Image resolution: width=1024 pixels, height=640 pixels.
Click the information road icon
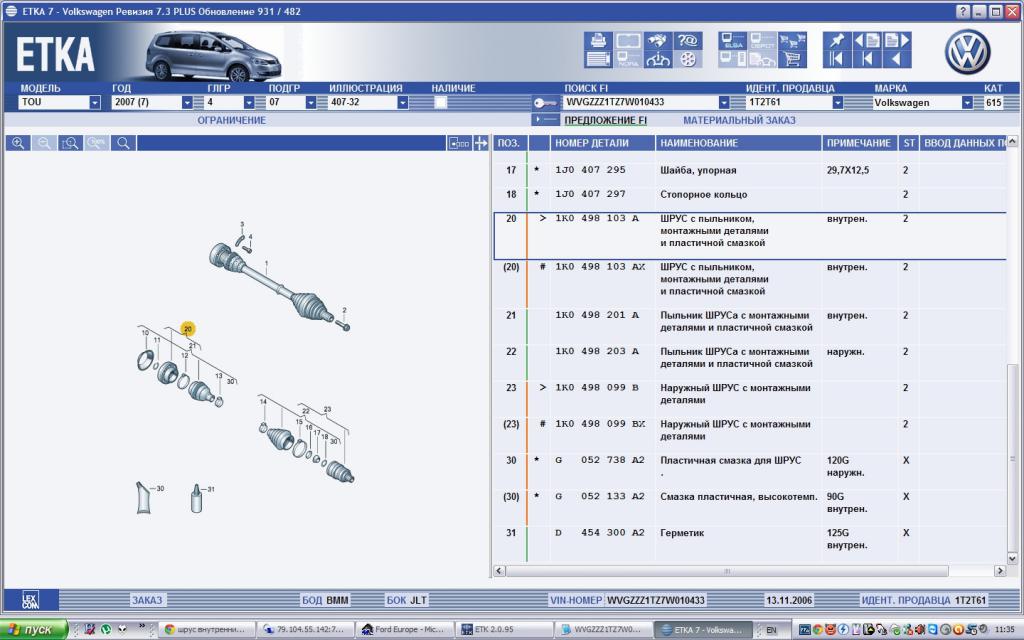pyautogui.click(x=658, y=59)
